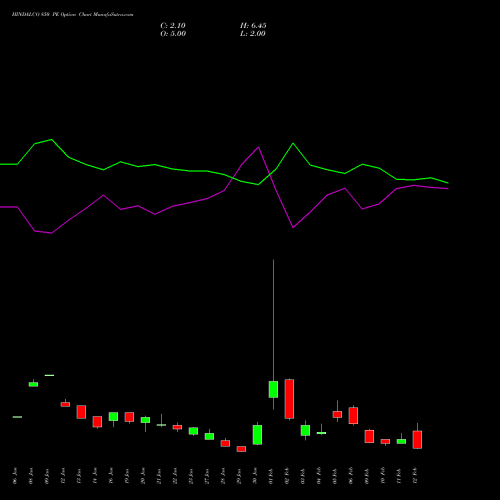Select the red candle above 09 Feb
The image size is (500, 500).
pyautogui.click(x=369, y=436)
